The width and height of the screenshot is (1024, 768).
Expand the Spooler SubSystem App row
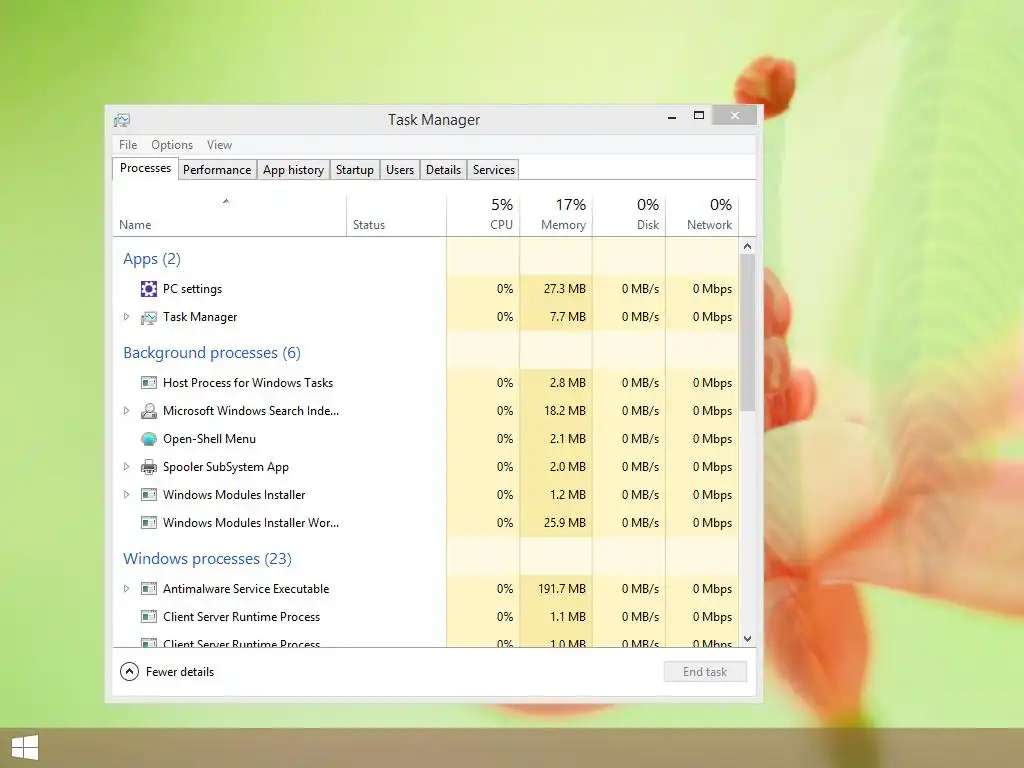[127, 467]
